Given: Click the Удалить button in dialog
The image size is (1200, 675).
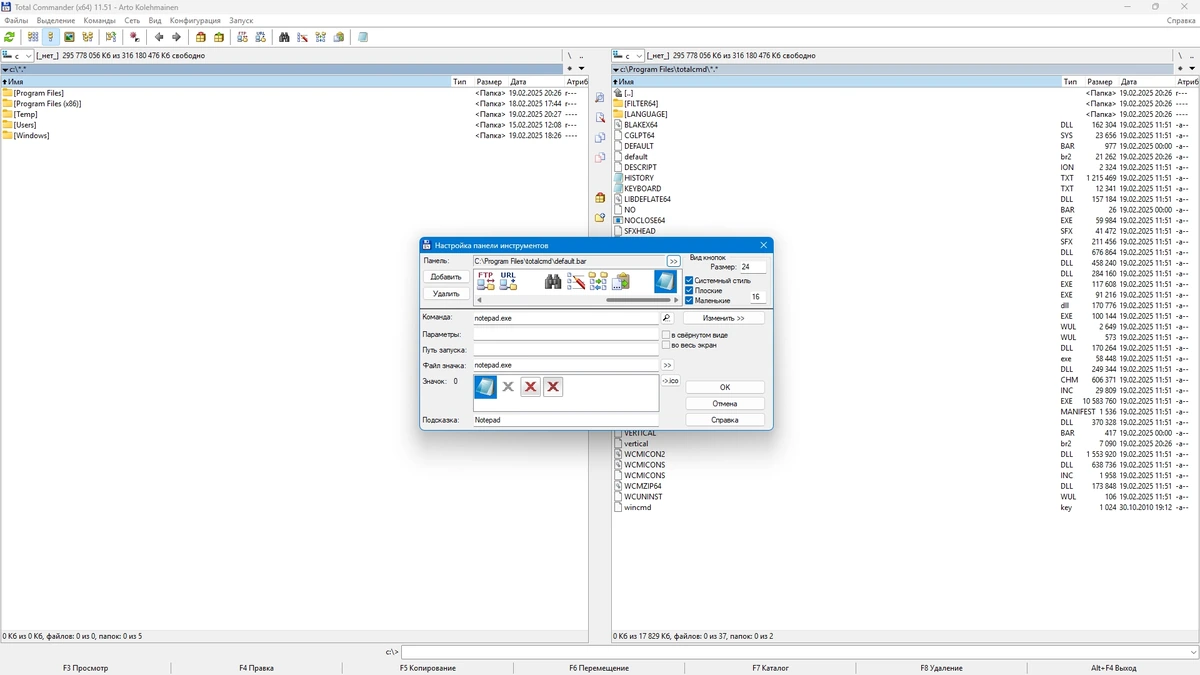Looking at the screenshot, I should pyautogui.click(x=446, y=294).
